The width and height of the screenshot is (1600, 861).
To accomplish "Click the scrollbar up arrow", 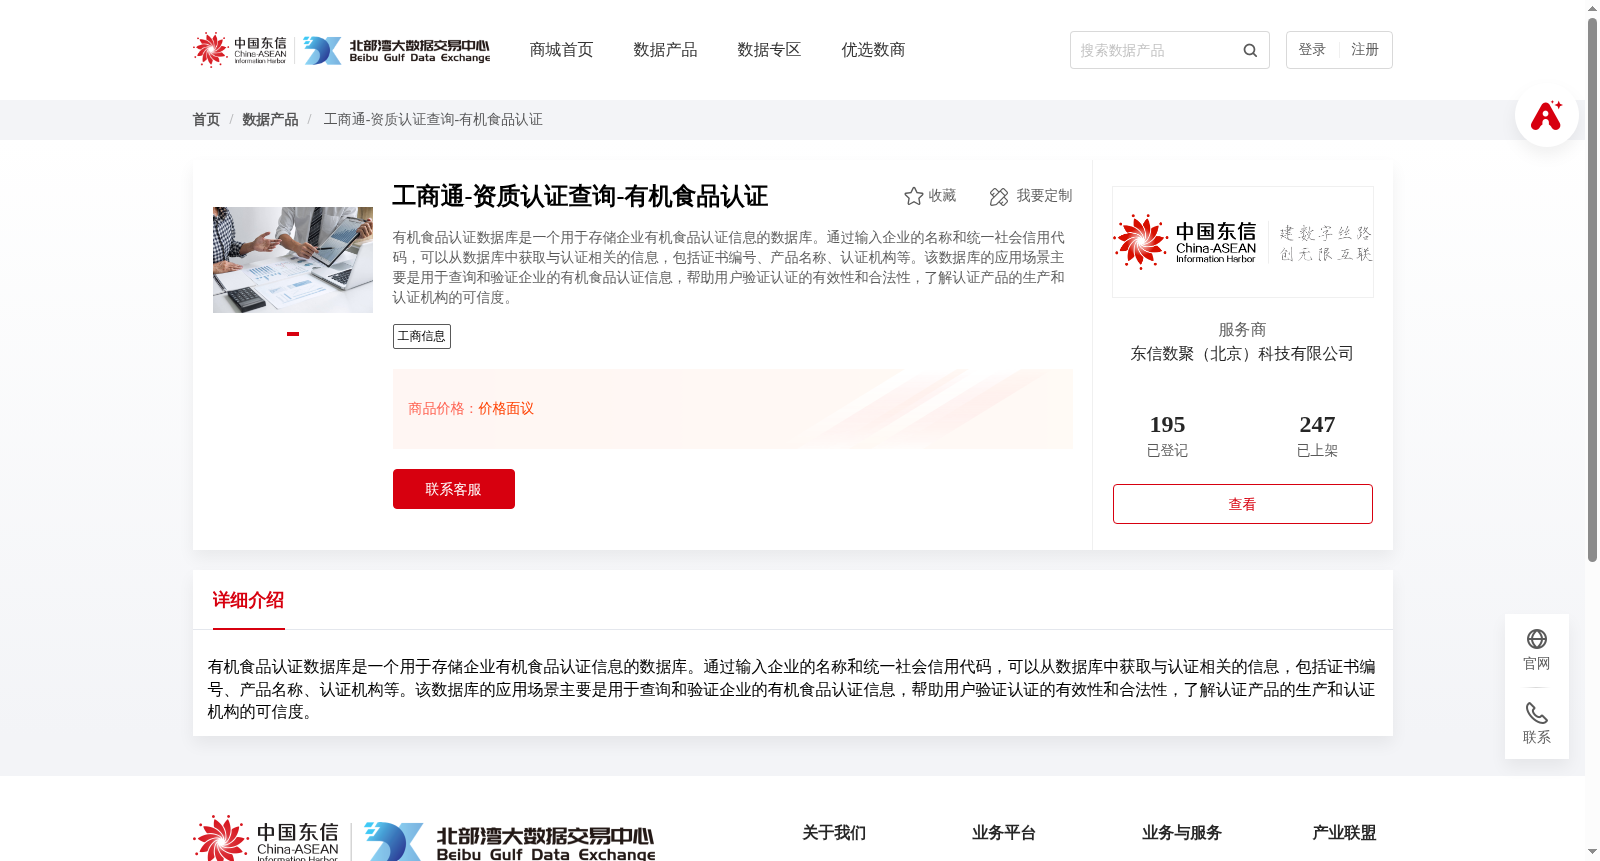I will (1592, 8).
